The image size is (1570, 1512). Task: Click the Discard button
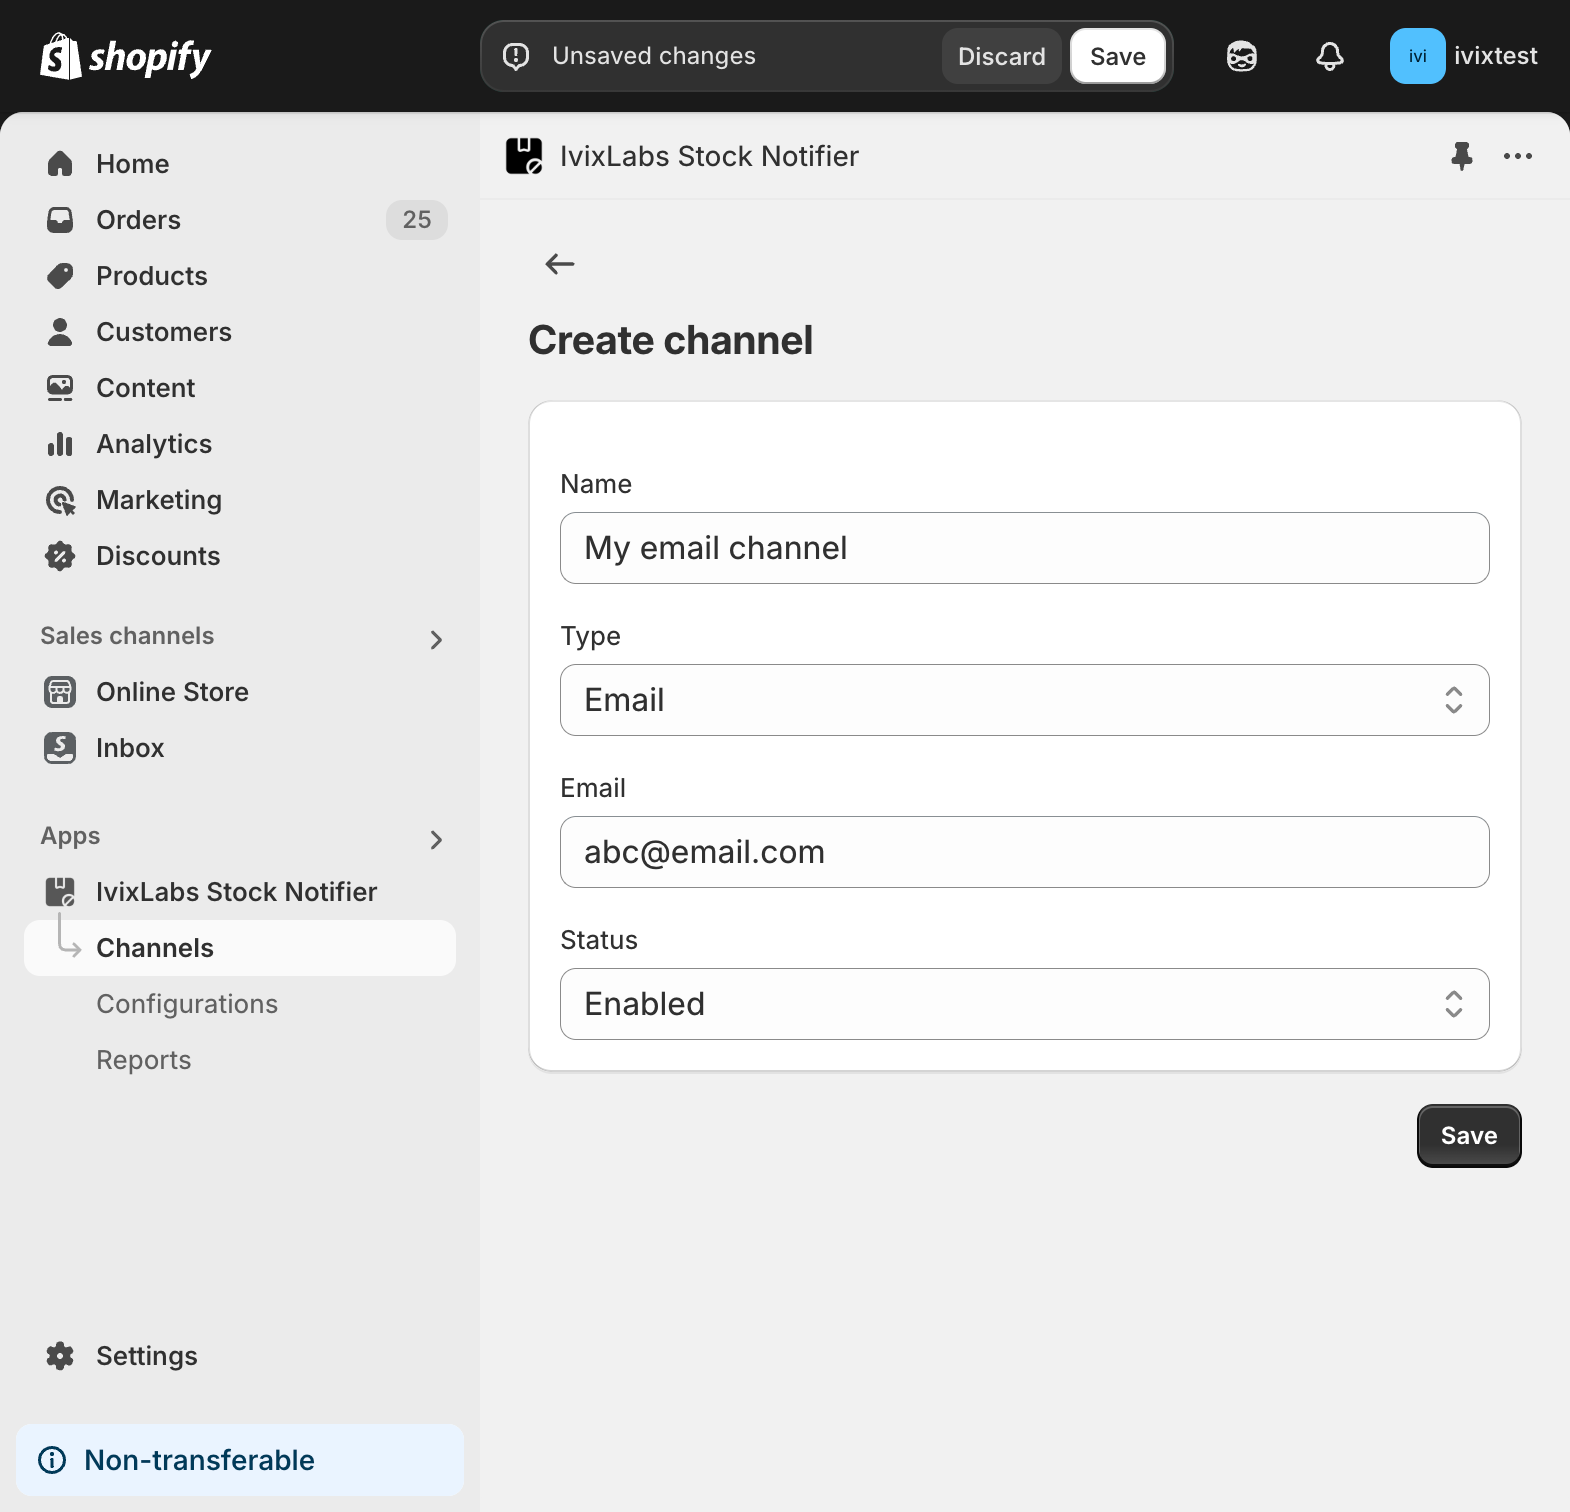tap(1002, 56)
